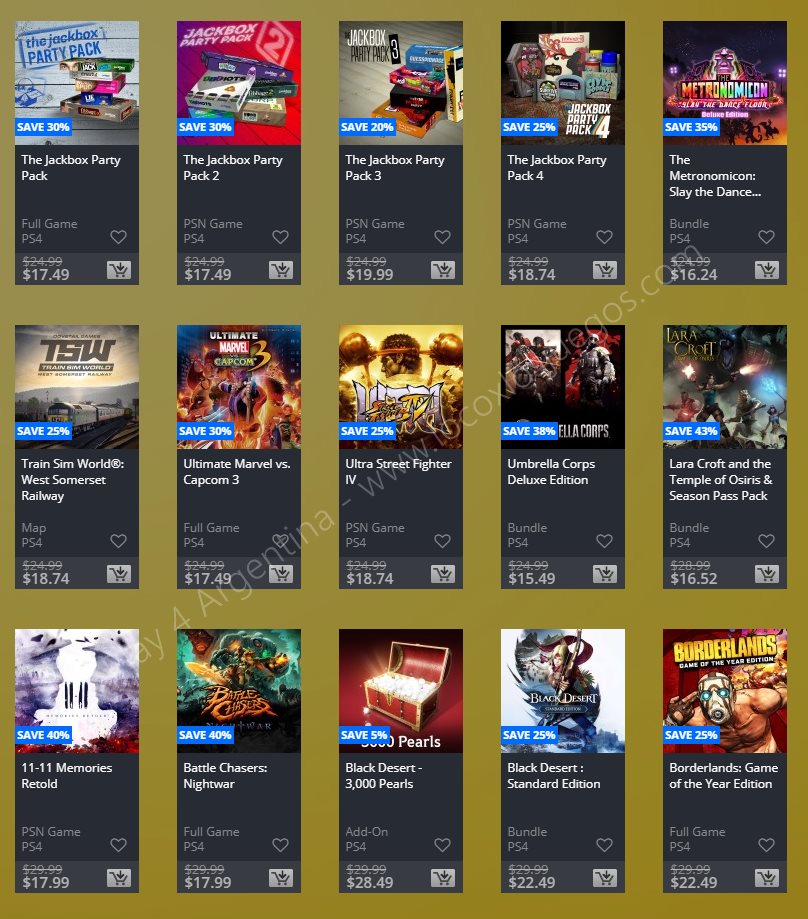The width and height of the screenshot is (808, 919).
Task: Open Borderlands Game of the Year cover art
Action: click(x=725, y=691)
